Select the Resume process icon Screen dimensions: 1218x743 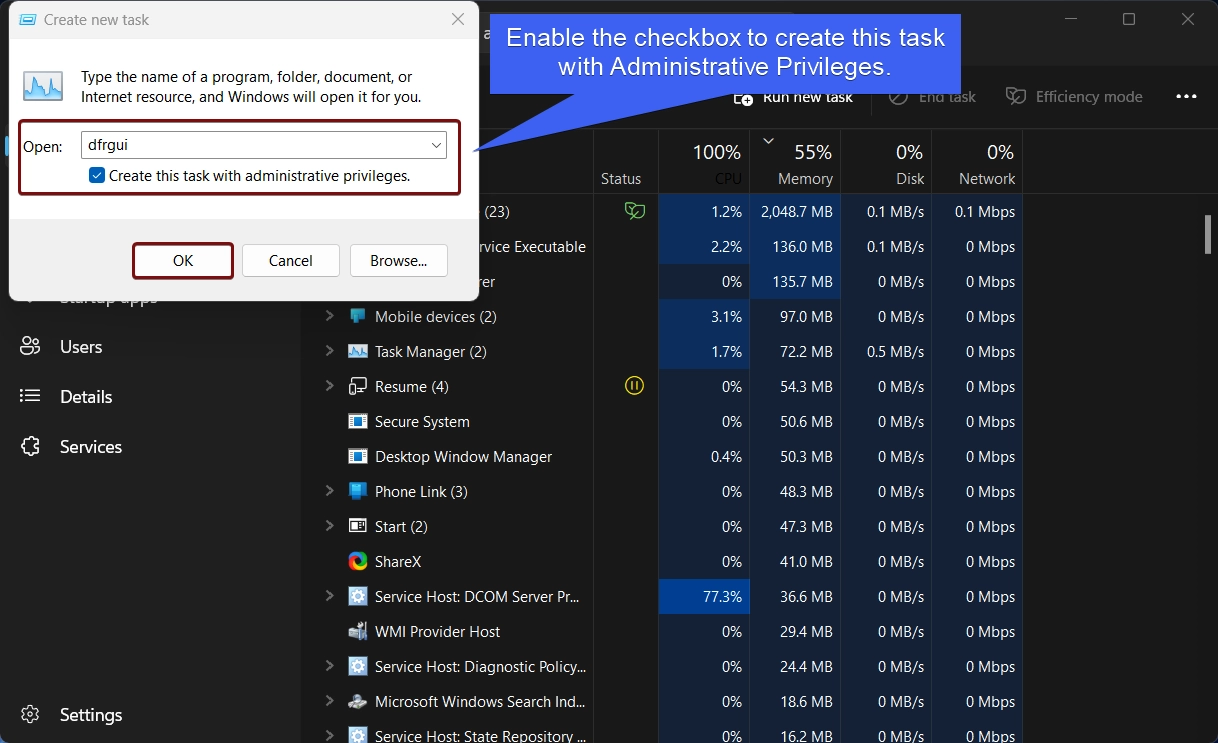pos(357,387)
